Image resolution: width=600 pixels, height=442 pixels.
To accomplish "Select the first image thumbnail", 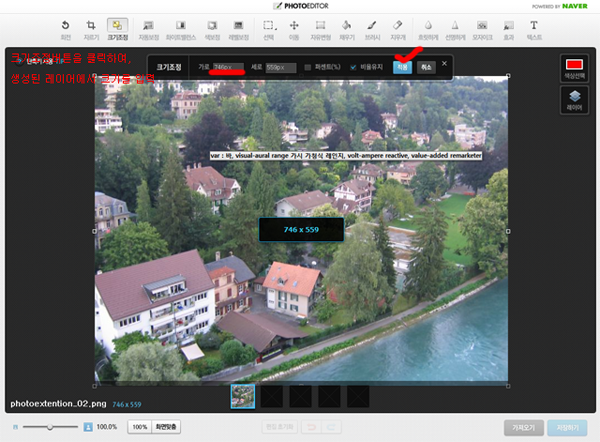I will [243, 396].
